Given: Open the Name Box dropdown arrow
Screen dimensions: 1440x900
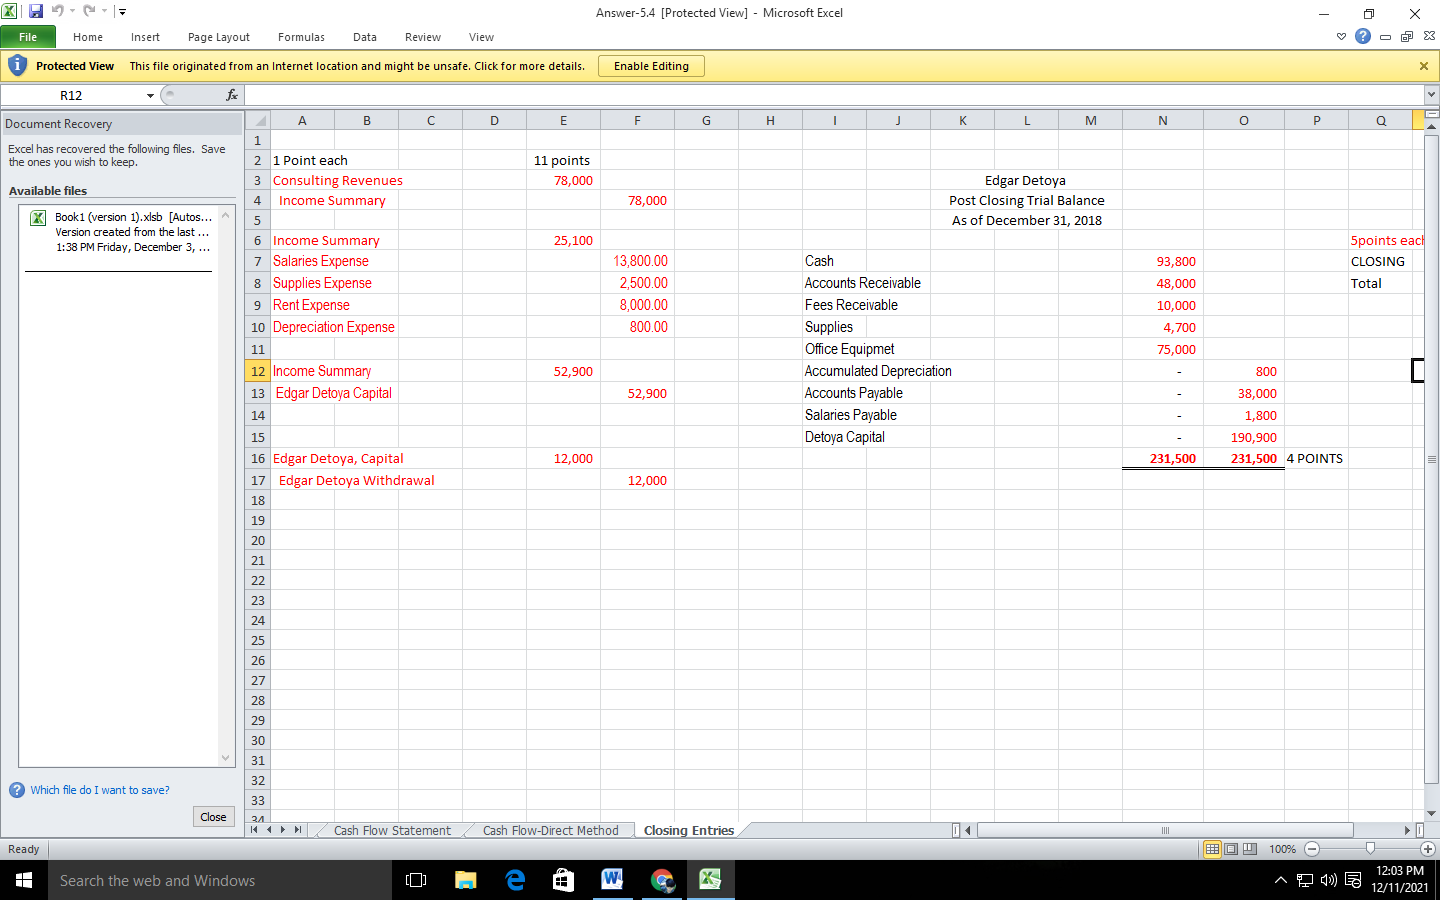Looking at the screenshot, I should point(151,96).
